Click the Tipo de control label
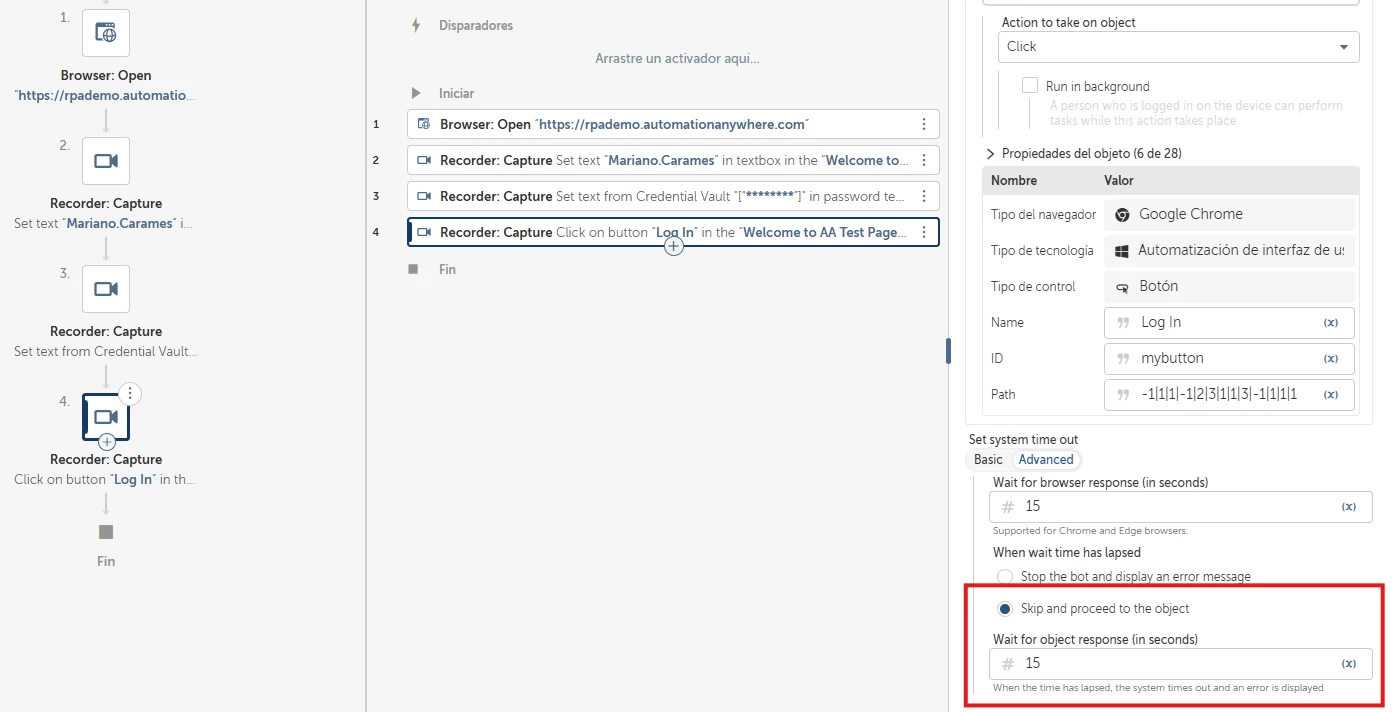 [1033, 287]
